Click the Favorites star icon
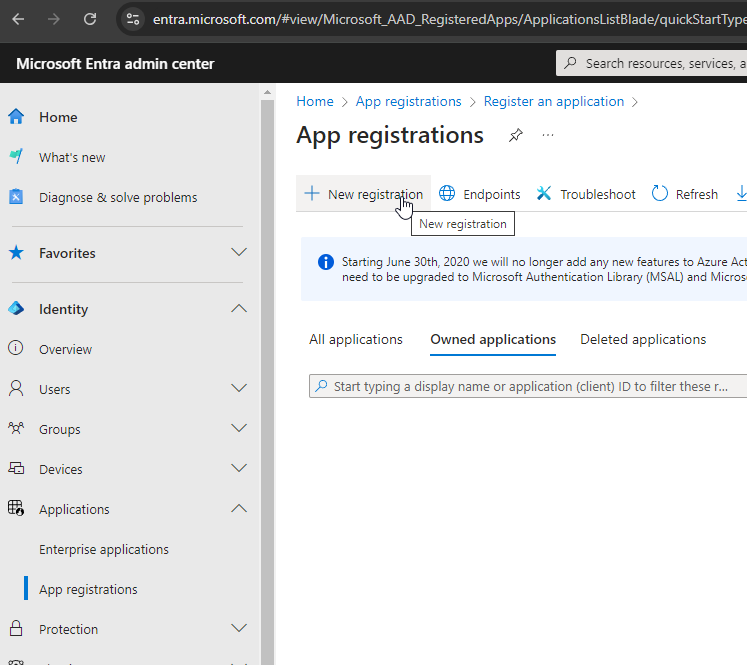Viewport: 747px width, 665px height. click(16, 252)
